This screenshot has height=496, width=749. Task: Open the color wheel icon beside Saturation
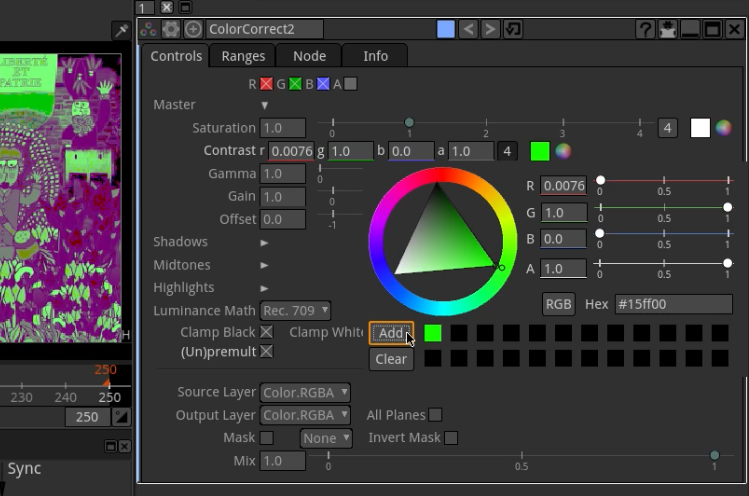tap(723, 128)
